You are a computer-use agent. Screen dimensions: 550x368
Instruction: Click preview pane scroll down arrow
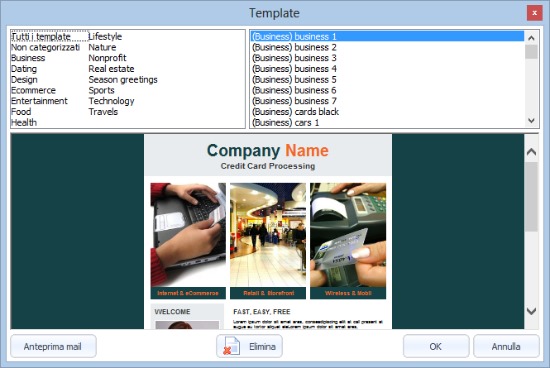pos(531,311)
